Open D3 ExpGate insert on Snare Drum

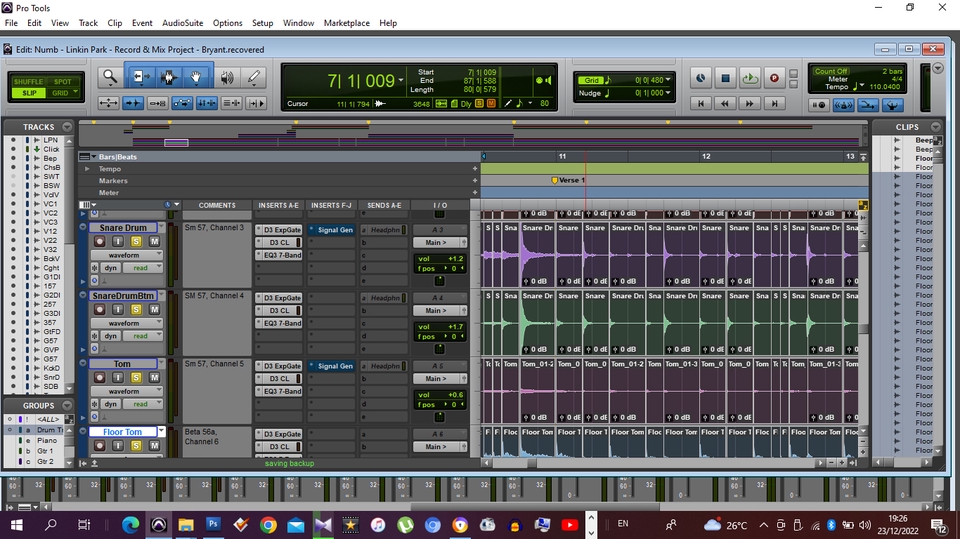(x=279, y=230)
